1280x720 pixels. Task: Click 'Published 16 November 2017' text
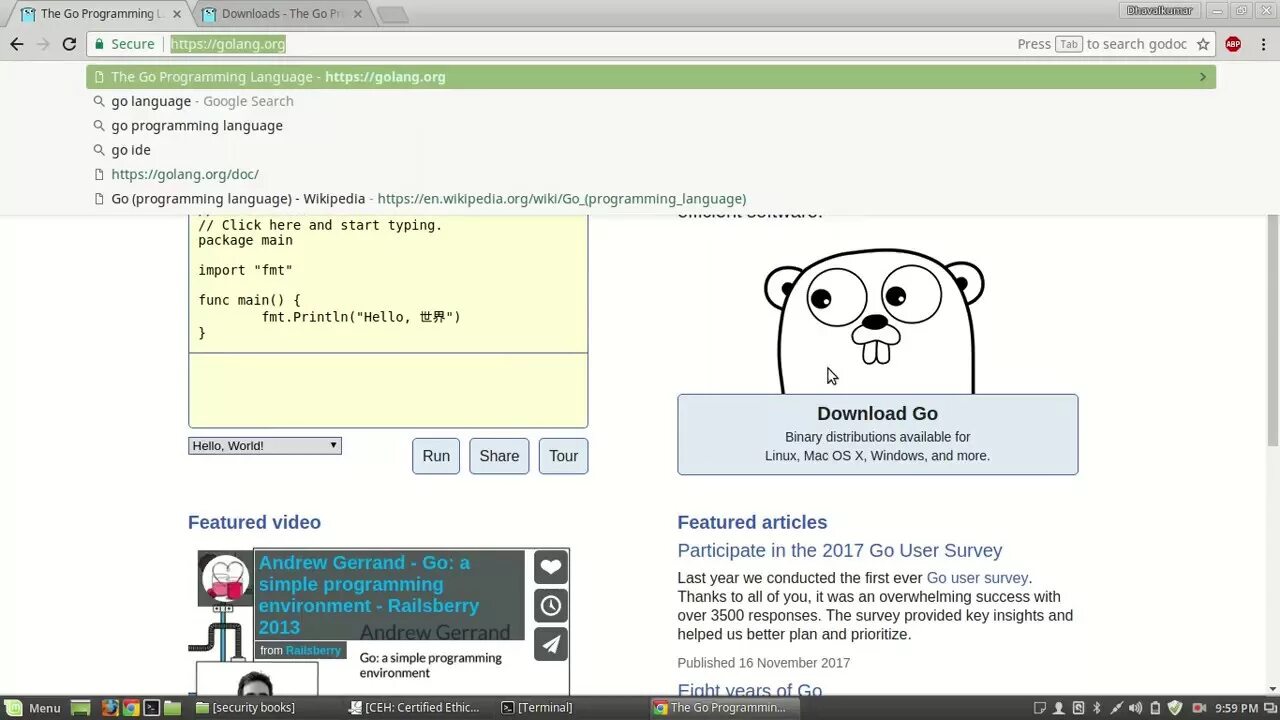[764, 663]
